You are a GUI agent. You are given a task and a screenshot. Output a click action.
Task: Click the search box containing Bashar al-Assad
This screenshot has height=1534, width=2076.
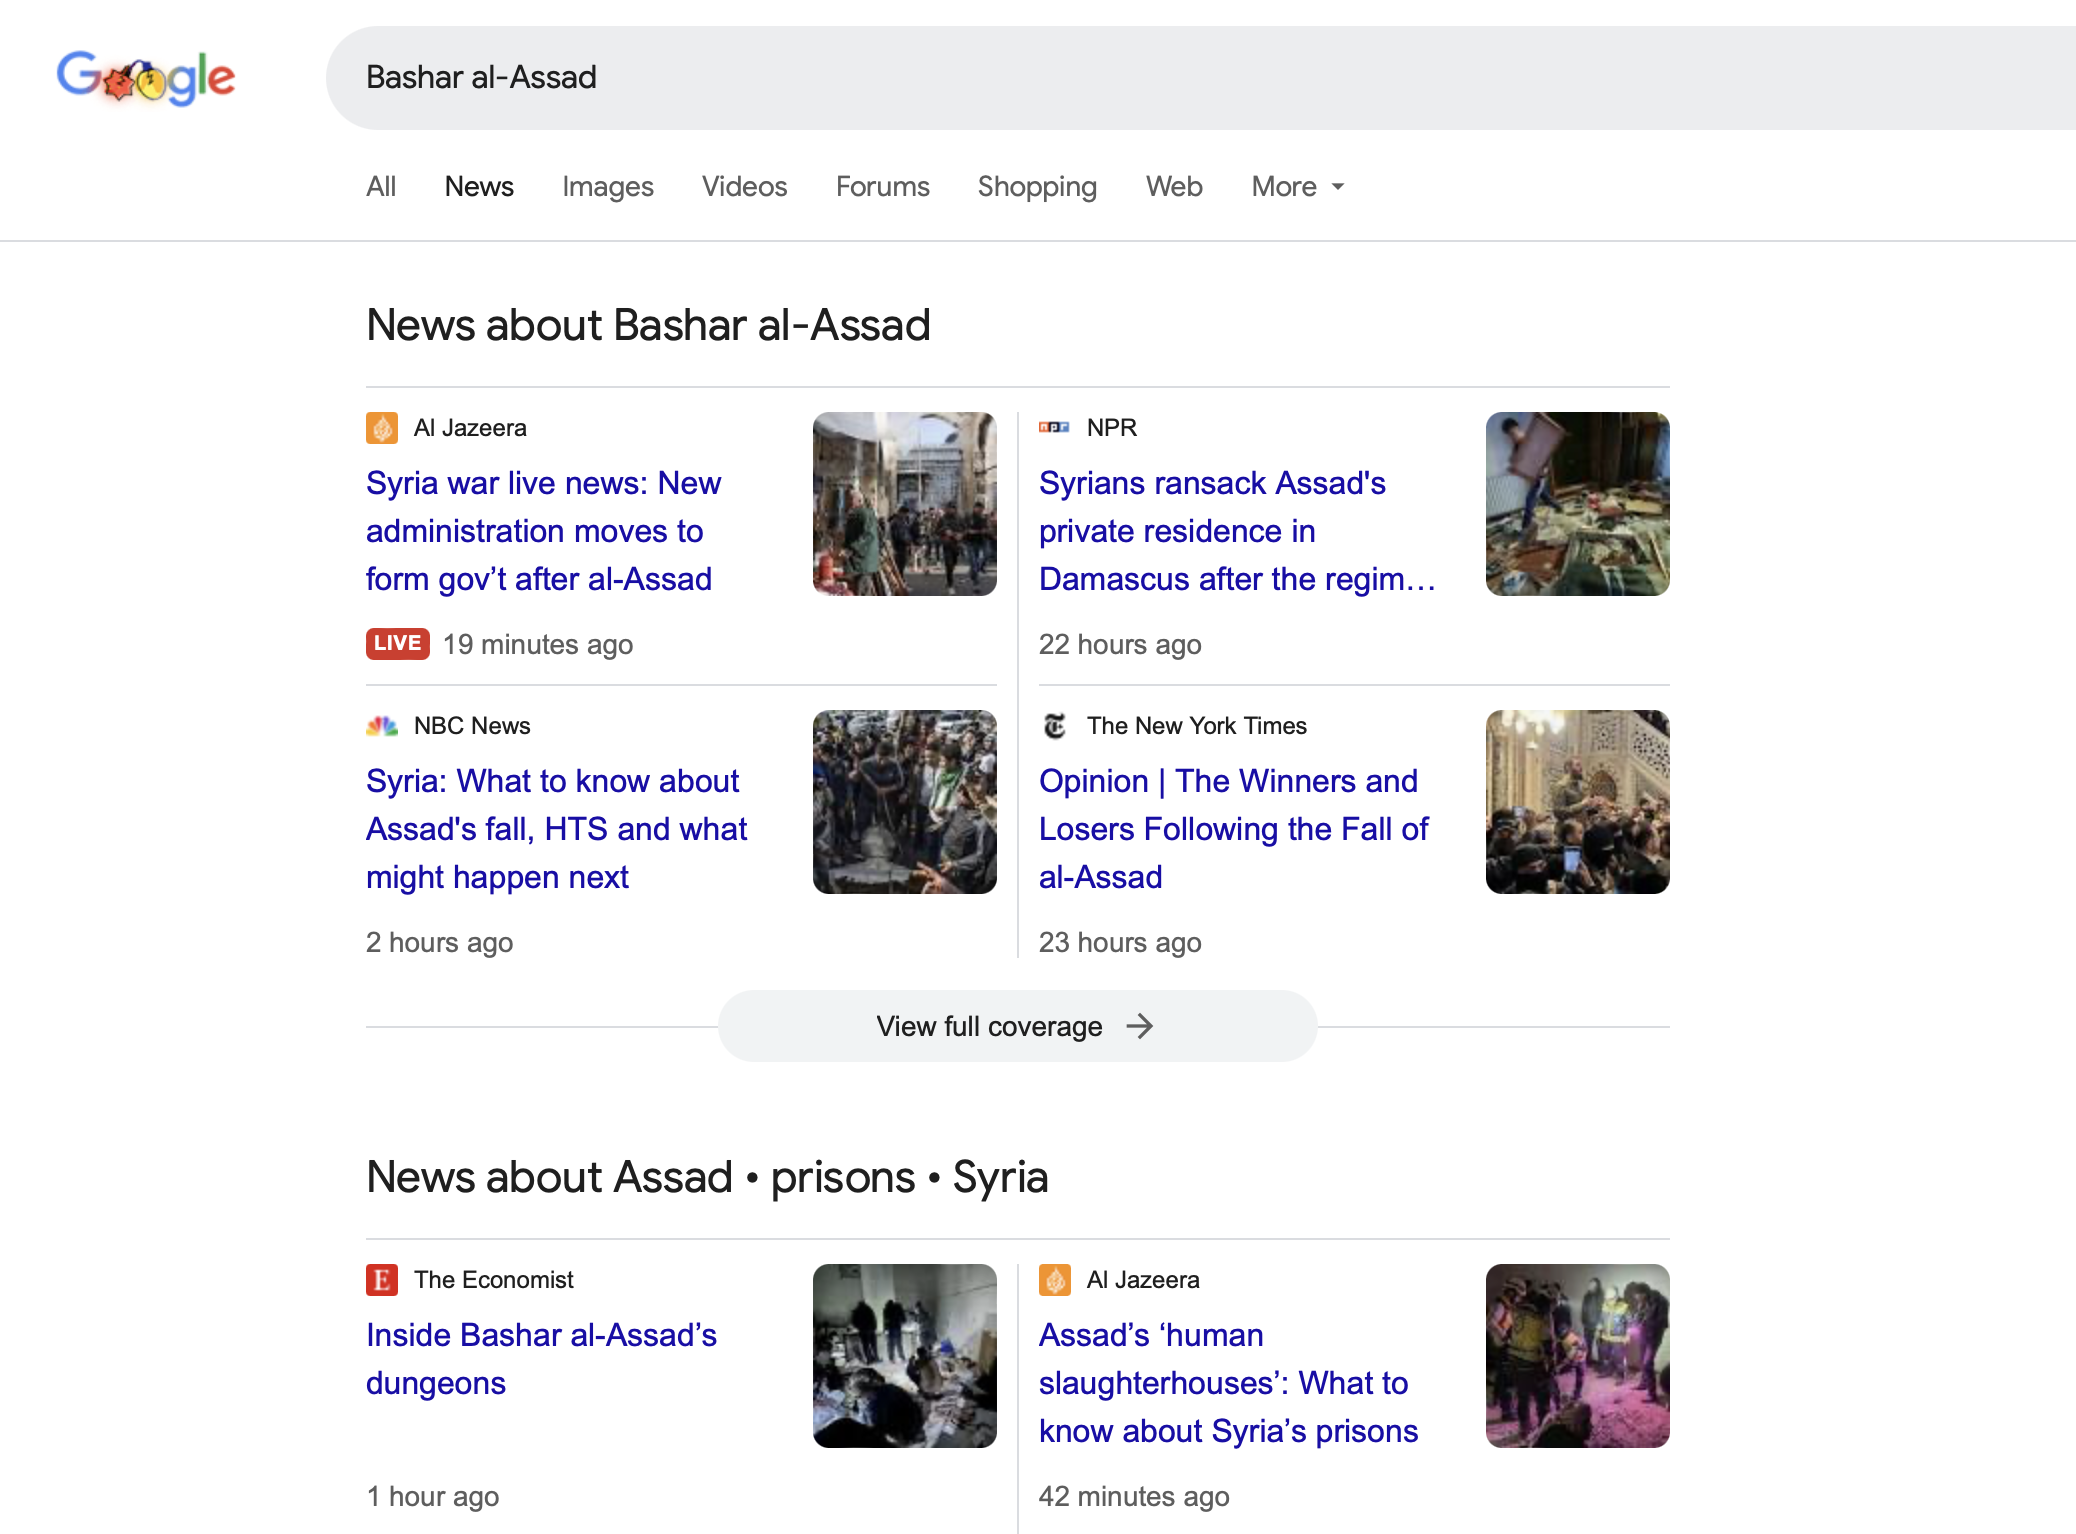pos(1200,78)
